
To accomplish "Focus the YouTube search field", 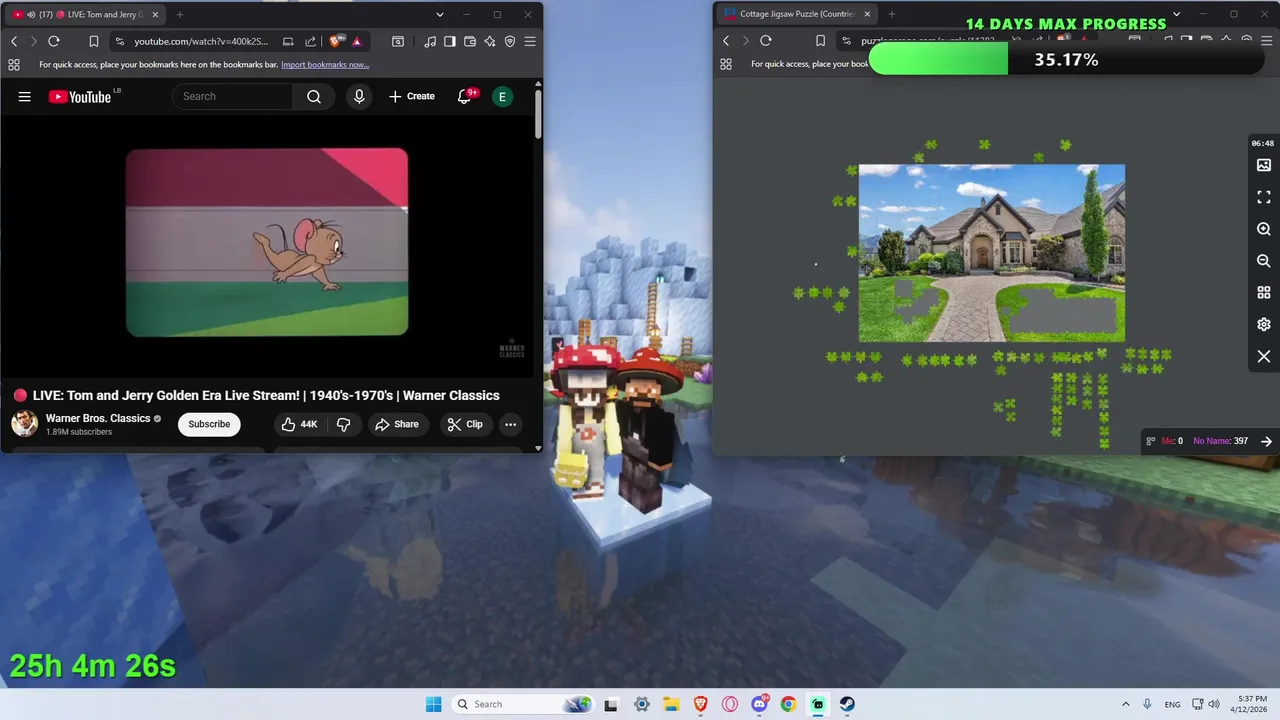I will pyautogui.click(x=233, y=96).
